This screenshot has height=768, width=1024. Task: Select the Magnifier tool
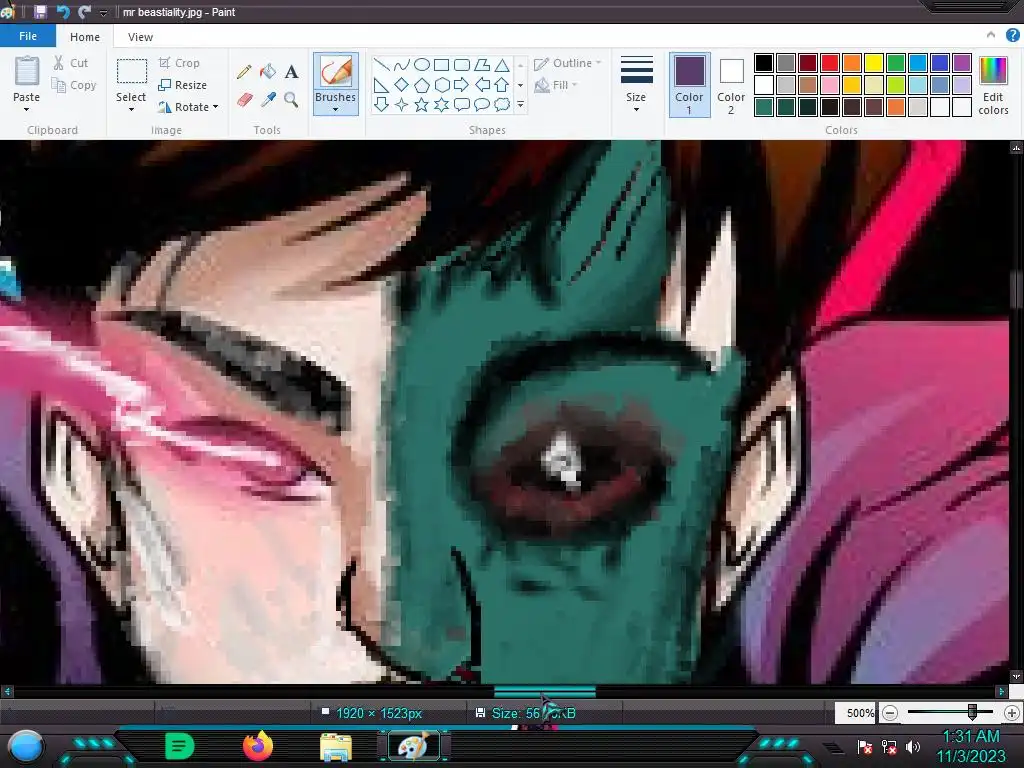pyautogui.click(x=291, y=99)
